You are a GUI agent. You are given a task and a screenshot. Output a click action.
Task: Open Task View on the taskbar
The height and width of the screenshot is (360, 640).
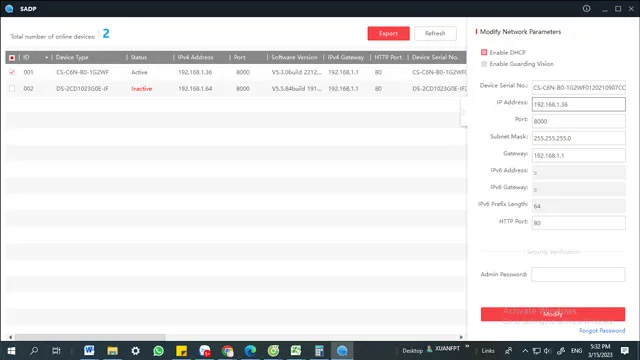pos(56,351)
